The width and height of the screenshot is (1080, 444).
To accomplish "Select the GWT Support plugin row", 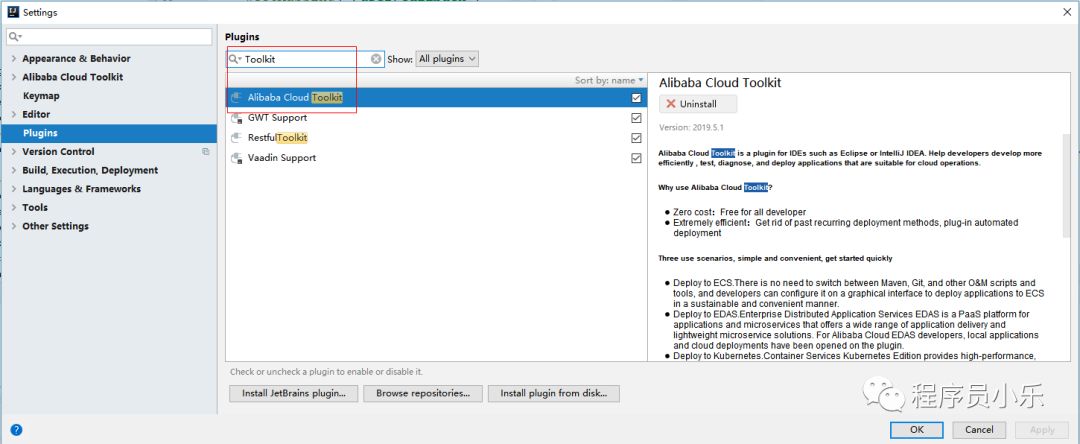I will (437, 118).
